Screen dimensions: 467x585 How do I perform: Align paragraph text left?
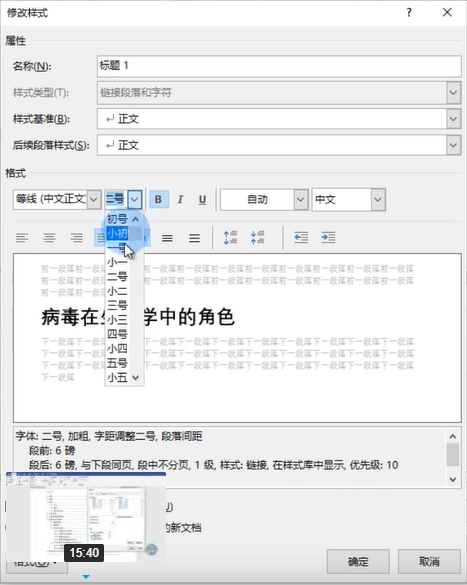point(22,238)
